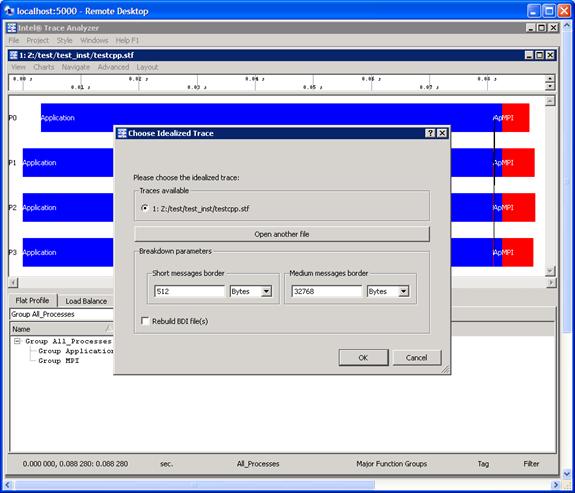Click the time range 0.000 000, 0.088 280 text
The width and height of the screenshot is (575, 493).
point(75,464)
